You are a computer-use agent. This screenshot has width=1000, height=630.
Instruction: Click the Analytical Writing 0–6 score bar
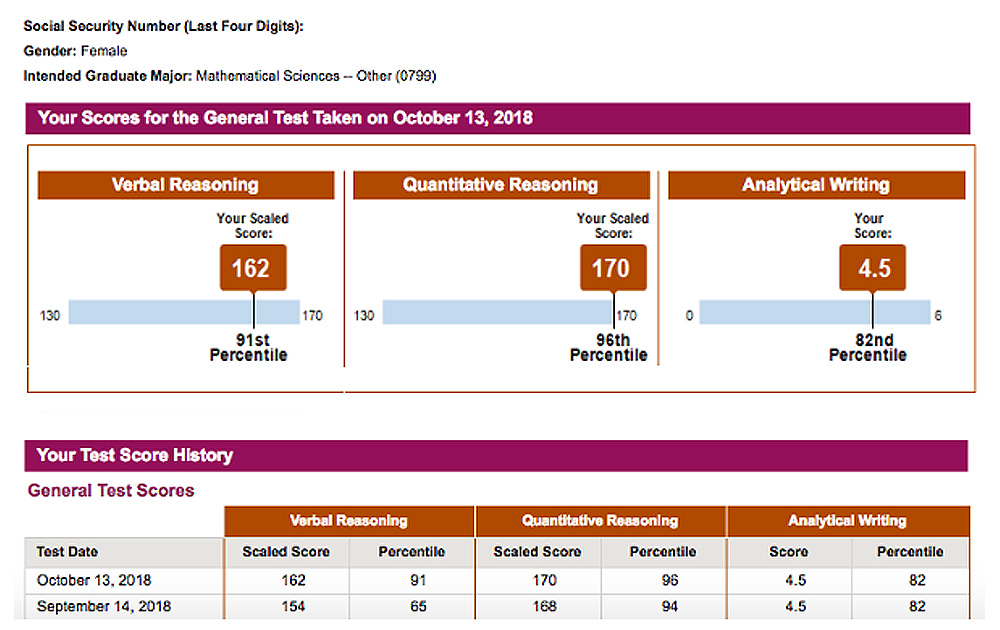point(814,314)
